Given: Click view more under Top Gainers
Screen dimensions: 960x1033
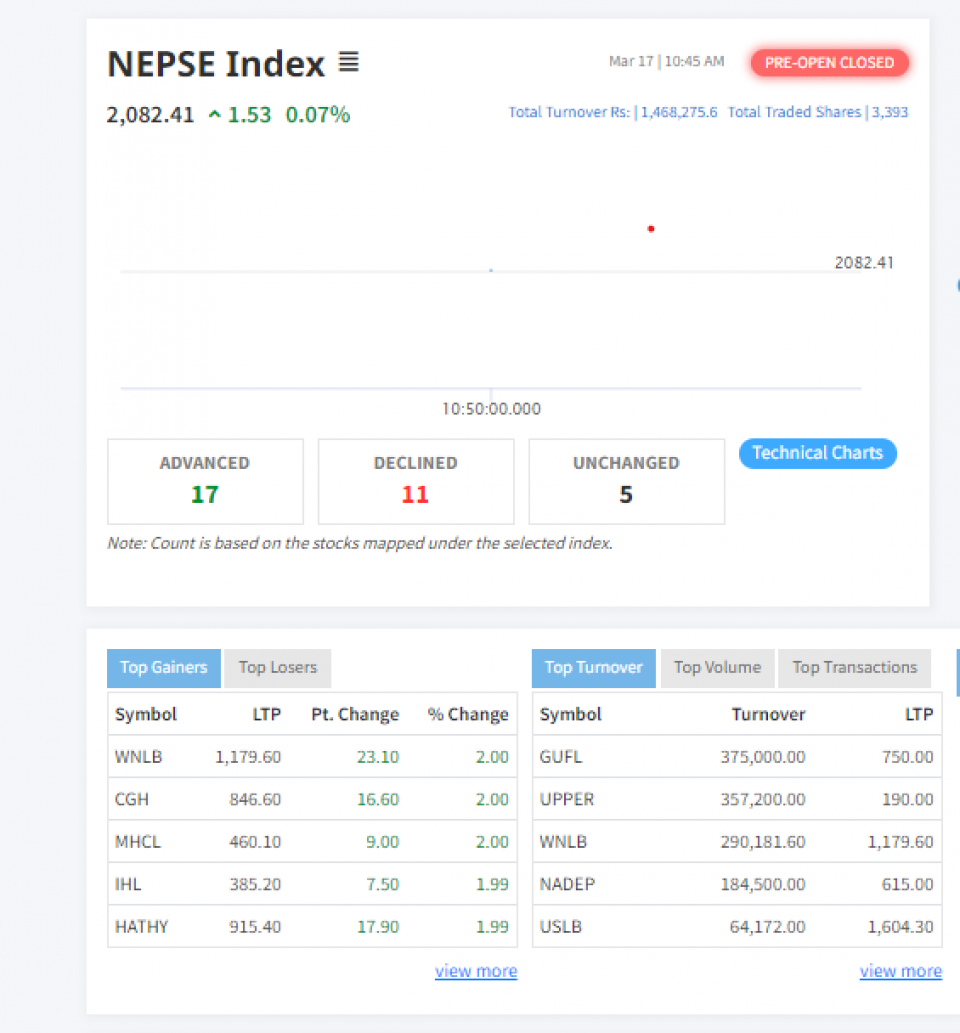Looking at the screenshot, I should [x=476, y=971].
